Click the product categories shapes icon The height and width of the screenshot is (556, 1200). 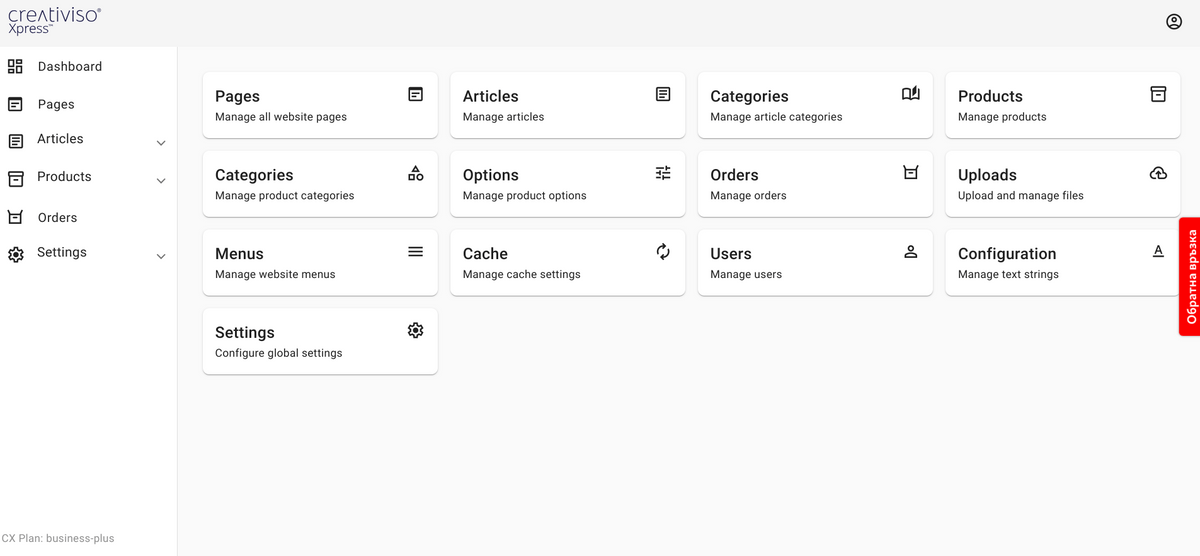click(x=415, y=173)
